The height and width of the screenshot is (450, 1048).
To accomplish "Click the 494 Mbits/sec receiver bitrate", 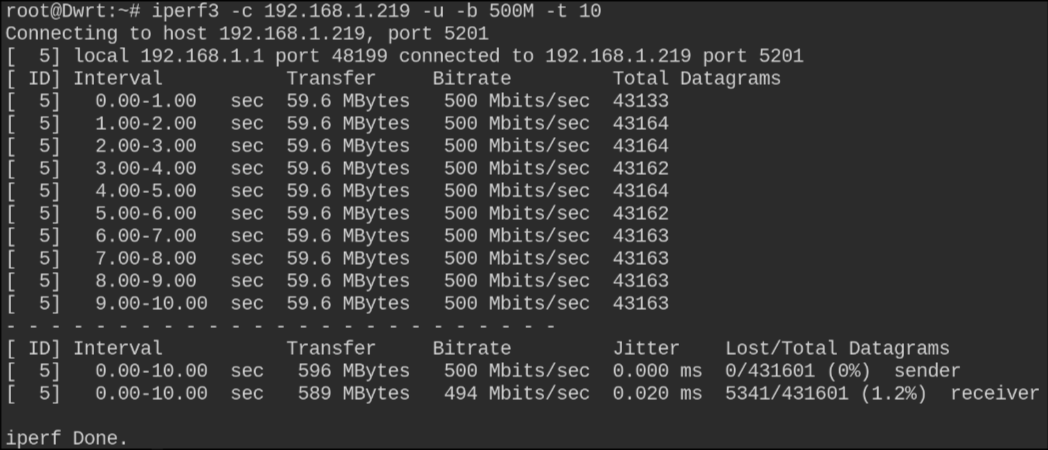I will [516, 393].
